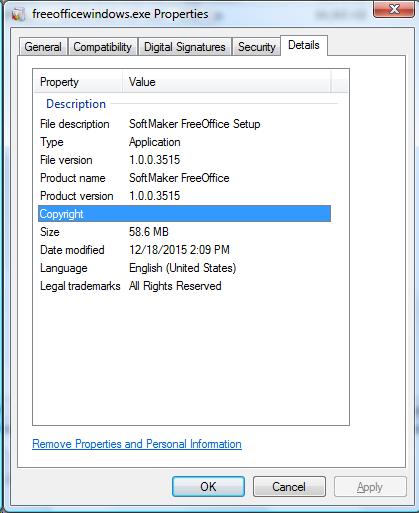Select the File version row
The width and height of the screenshot is (419, 513).
pos(184,160)
